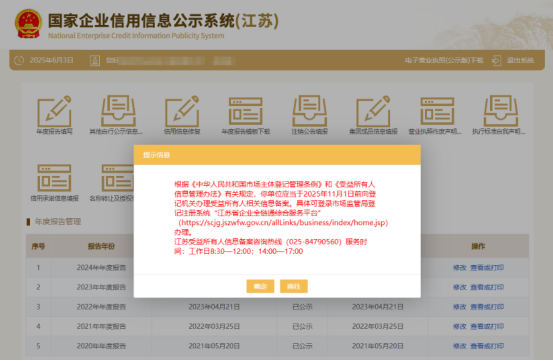
Task: Click the first 2021年05月20日 date cell
Action: (214, 346)
